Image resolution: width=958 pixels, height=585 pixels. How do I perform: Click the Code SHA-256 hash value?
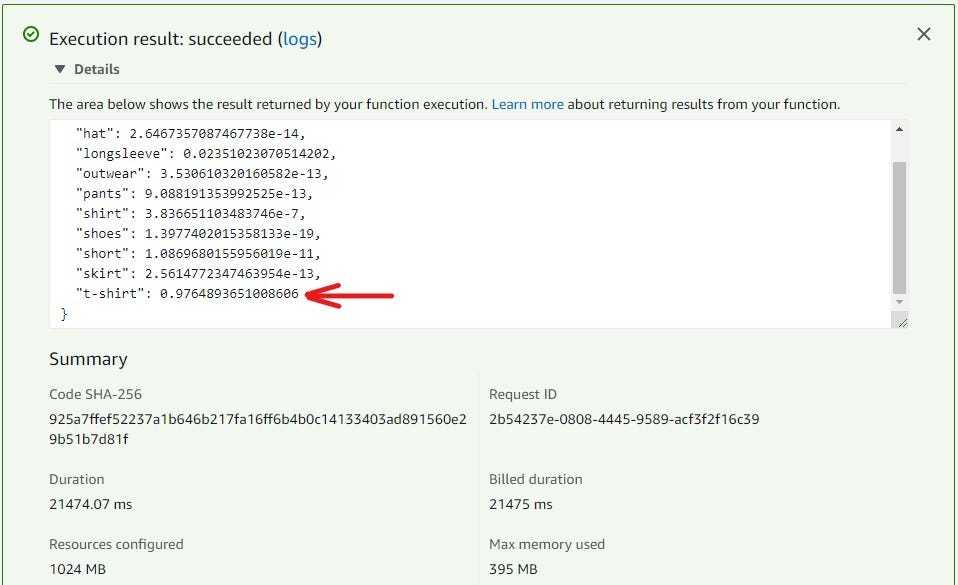click(x=257, y=429)
